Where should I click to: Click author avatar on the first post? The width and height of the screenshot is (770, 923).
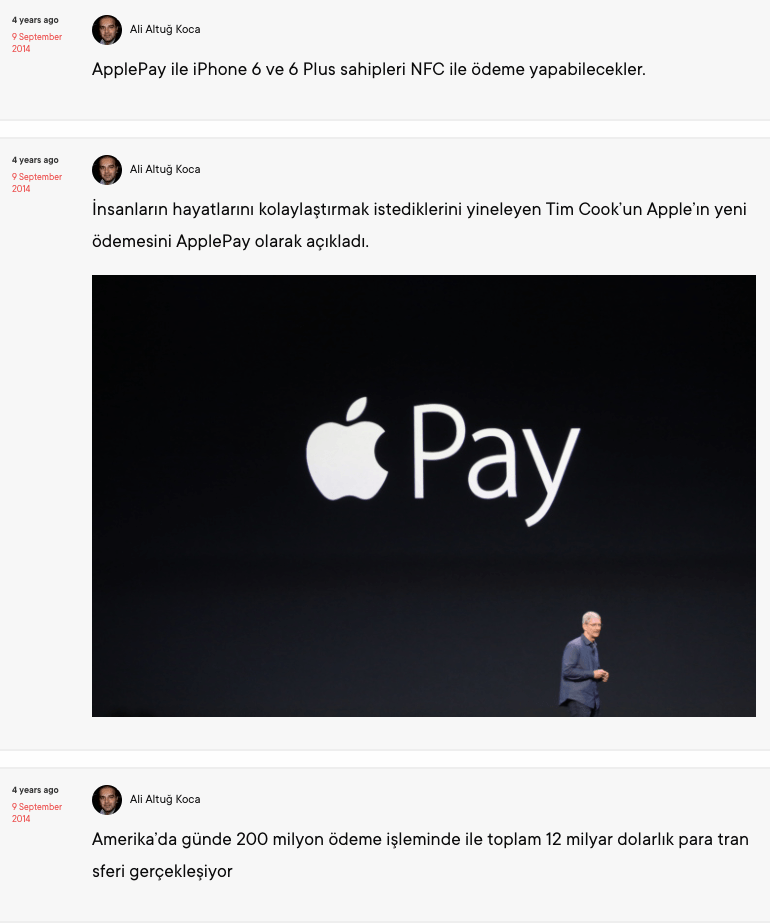click(x=107, y=29)
